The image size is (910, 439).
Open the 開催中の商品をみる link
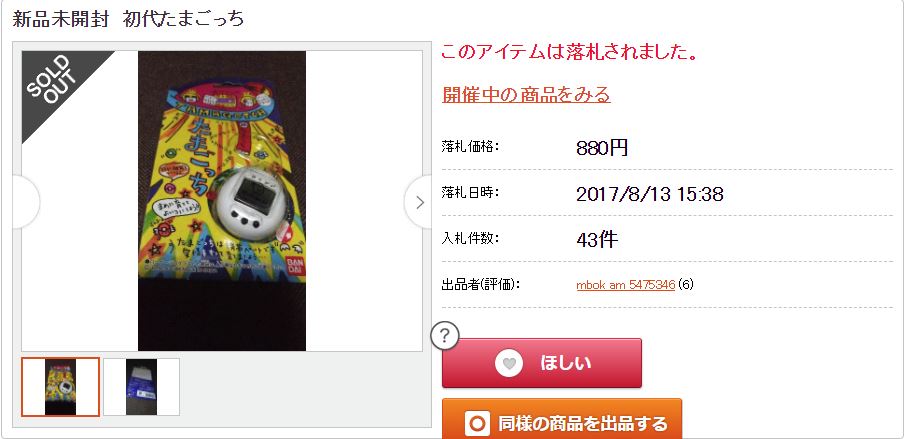tap(526, 94)
